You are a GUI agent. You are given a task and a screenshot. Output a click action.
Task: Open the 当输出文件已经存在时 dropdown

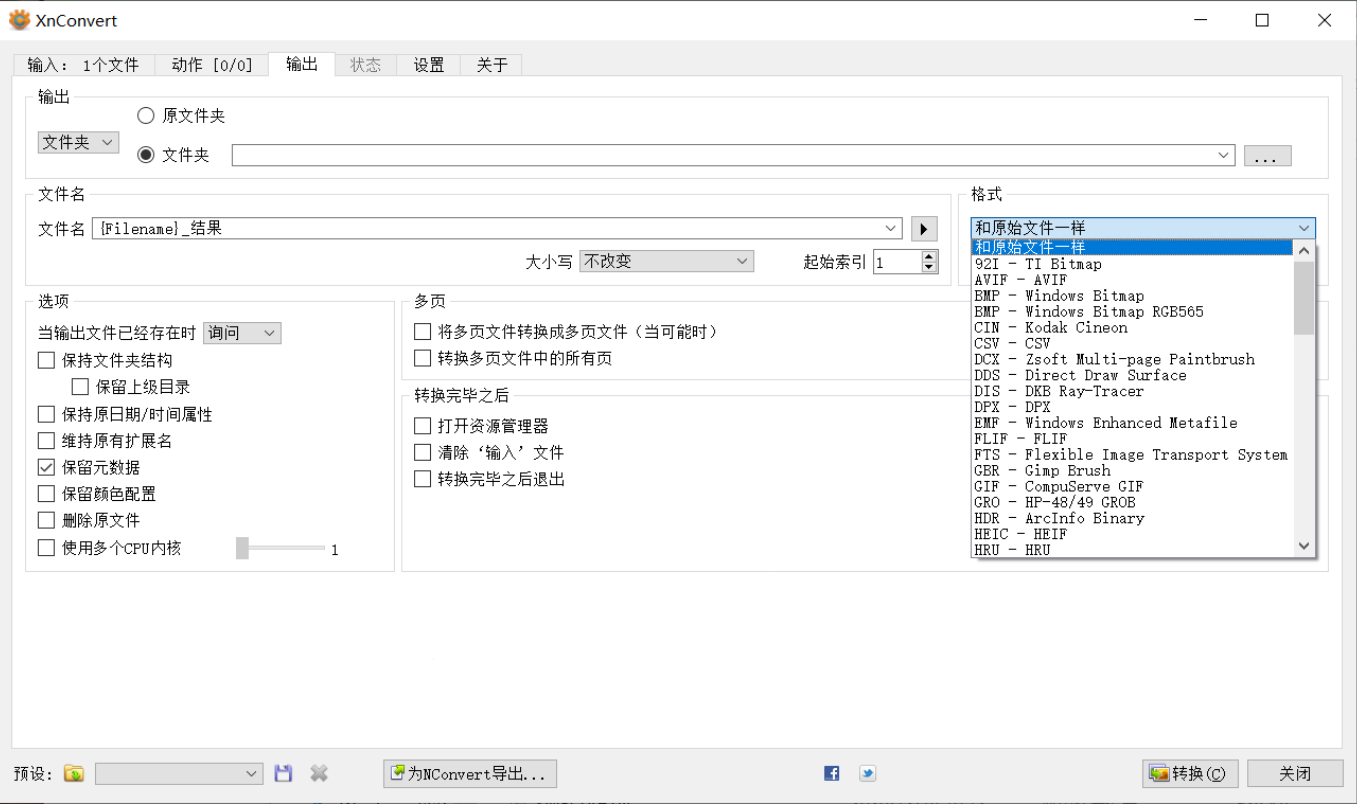click(241, 332)
